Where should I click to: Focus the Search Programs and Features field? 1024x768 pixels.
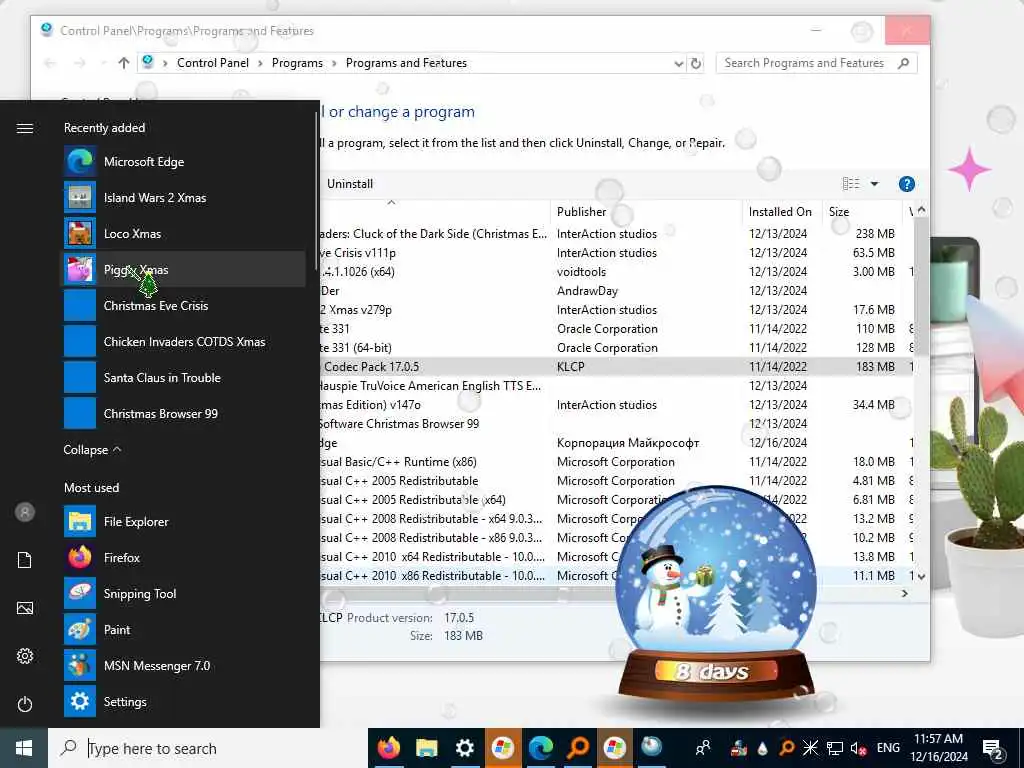tap(816, 63)
